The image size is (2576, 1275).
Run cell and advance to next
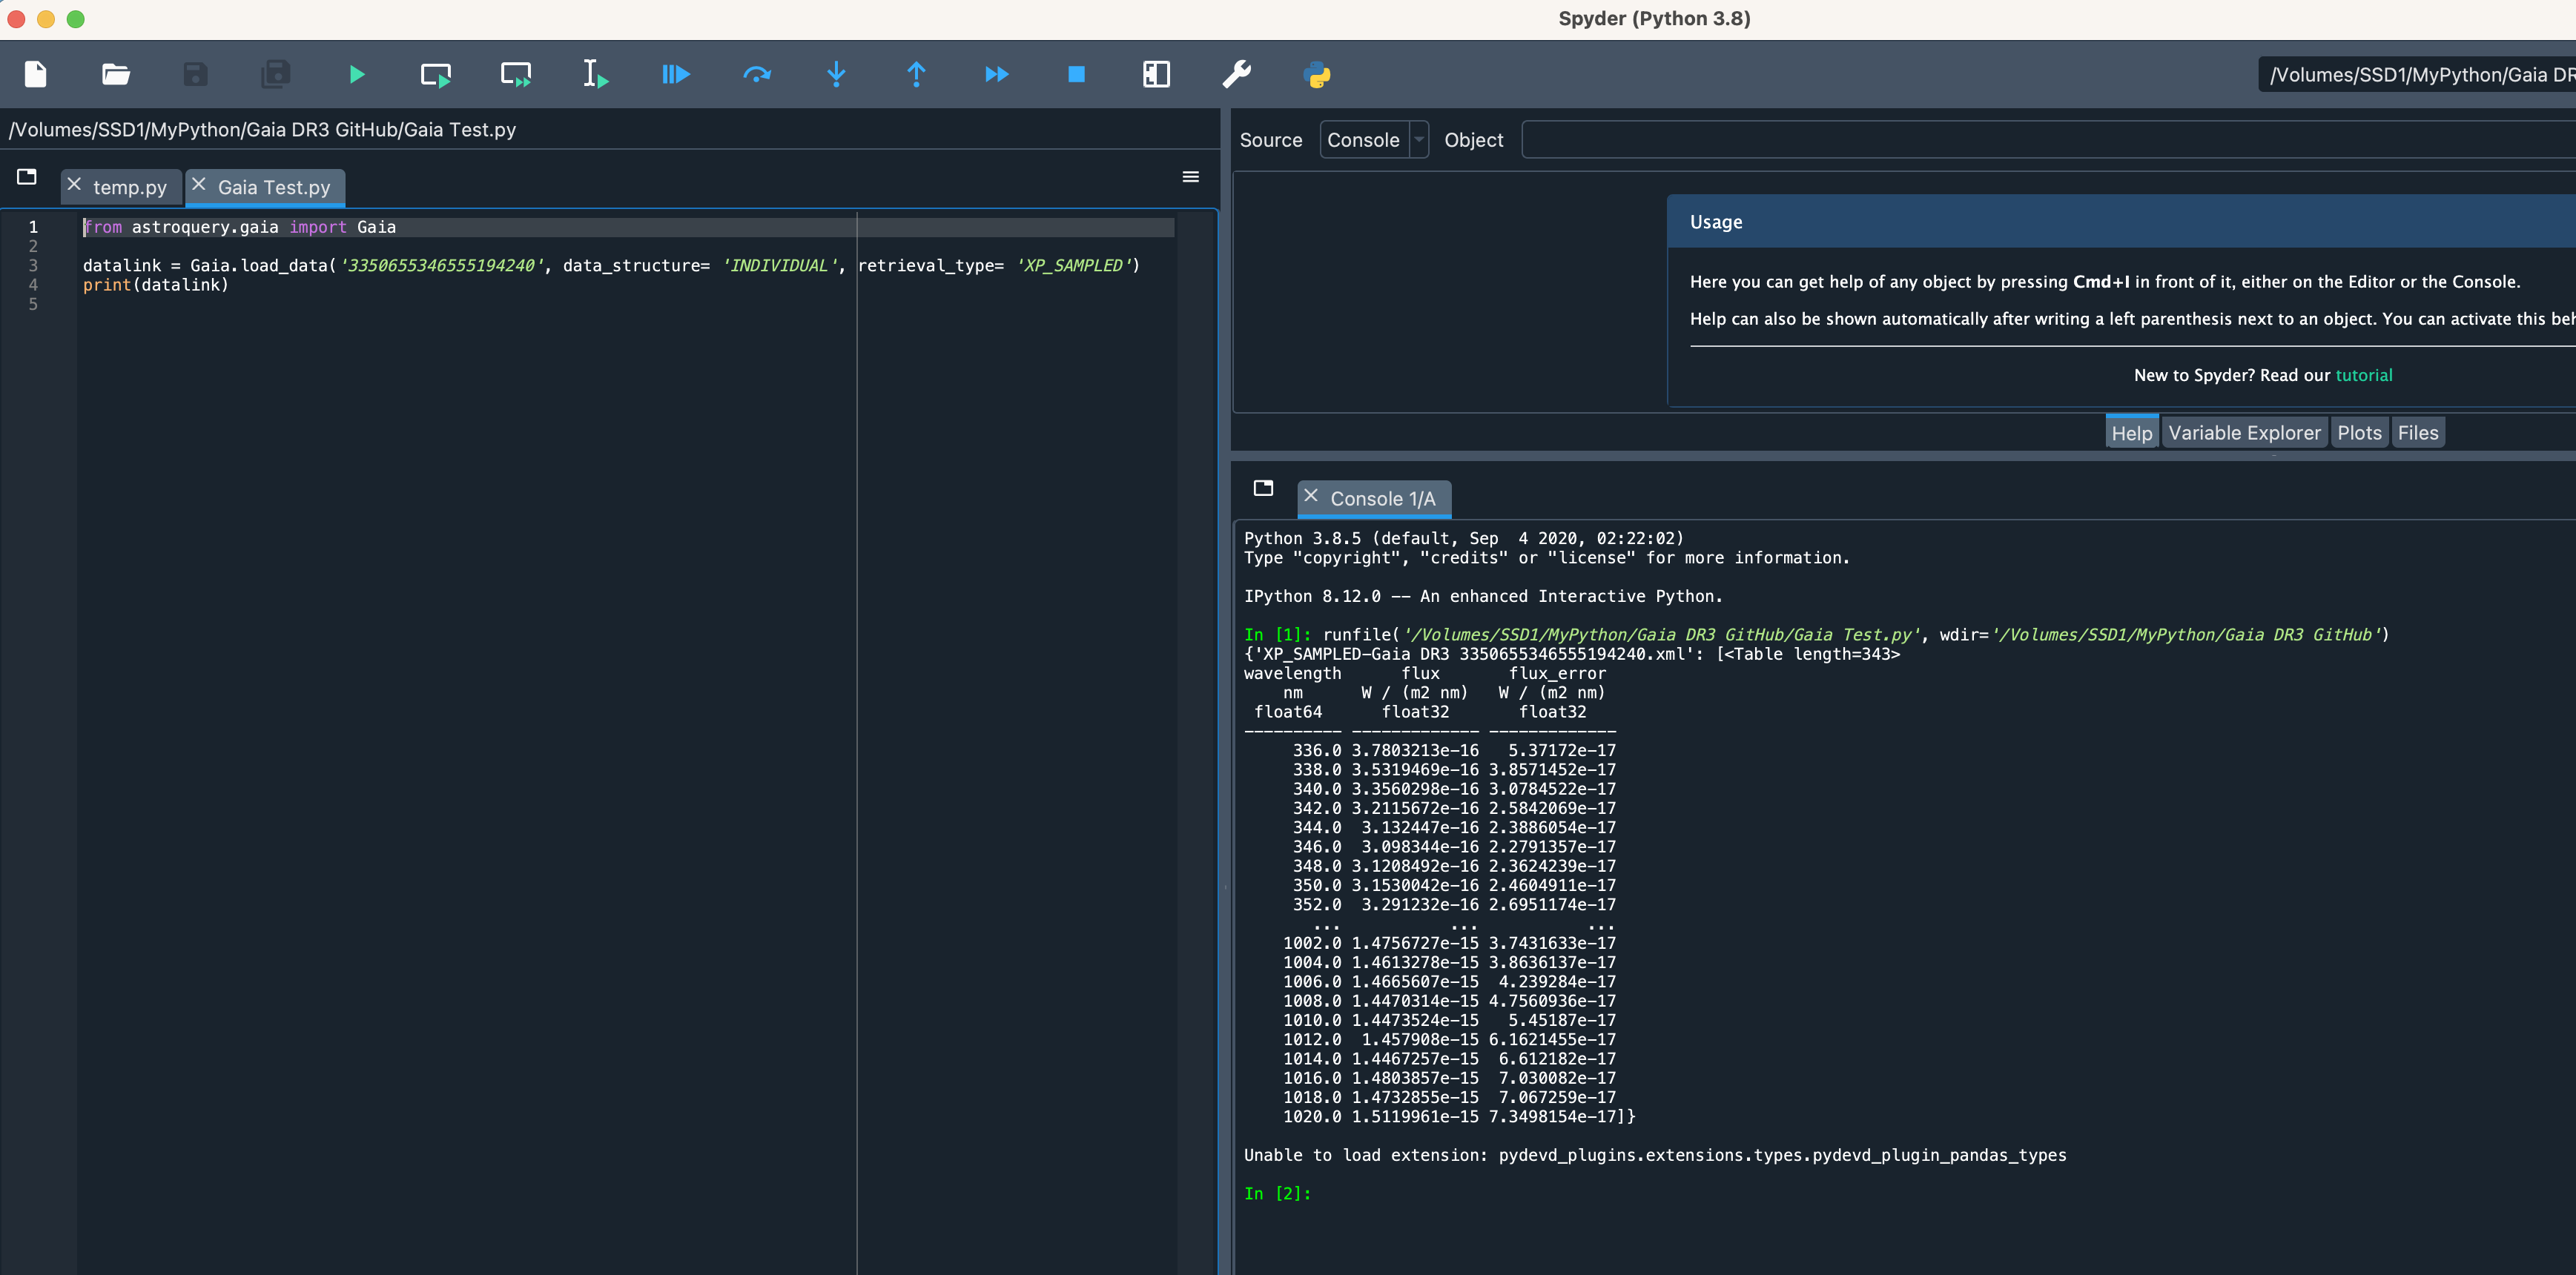[516, 74]
